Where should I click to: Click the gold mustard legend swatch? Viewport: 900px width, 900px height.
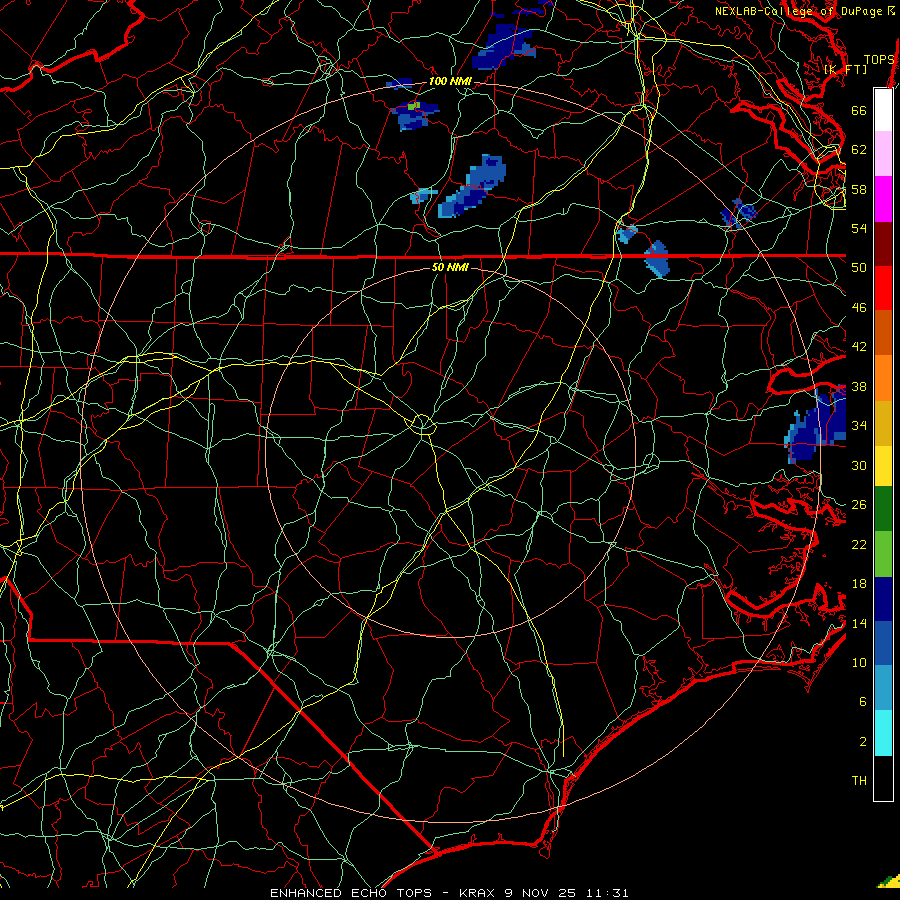pyautogui.click(x=883, y=422)
